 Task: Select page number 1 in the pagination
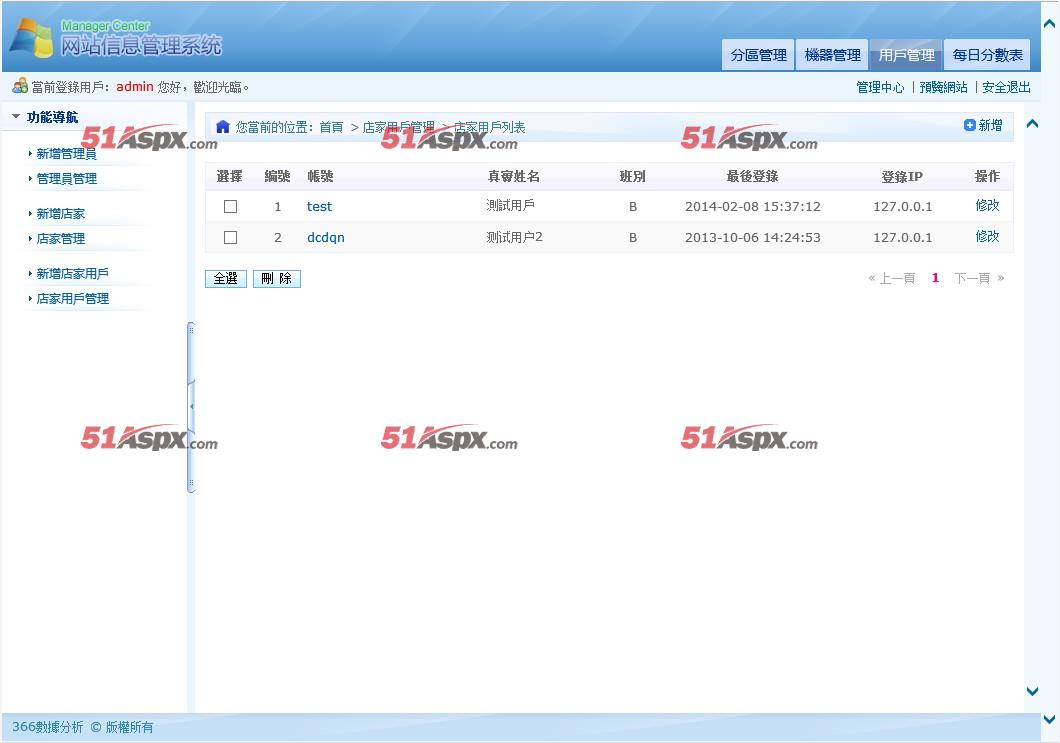tap(935, 278)
